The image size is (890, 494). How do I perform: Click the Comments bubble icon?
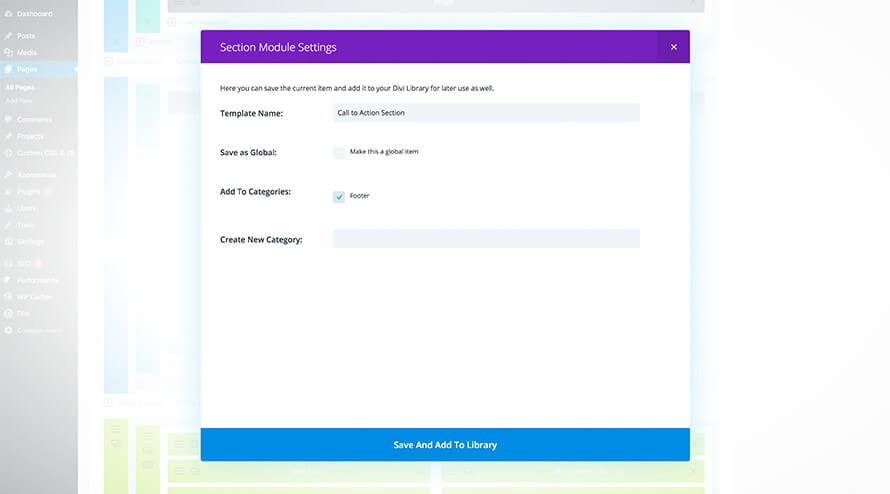coord(9,120)
